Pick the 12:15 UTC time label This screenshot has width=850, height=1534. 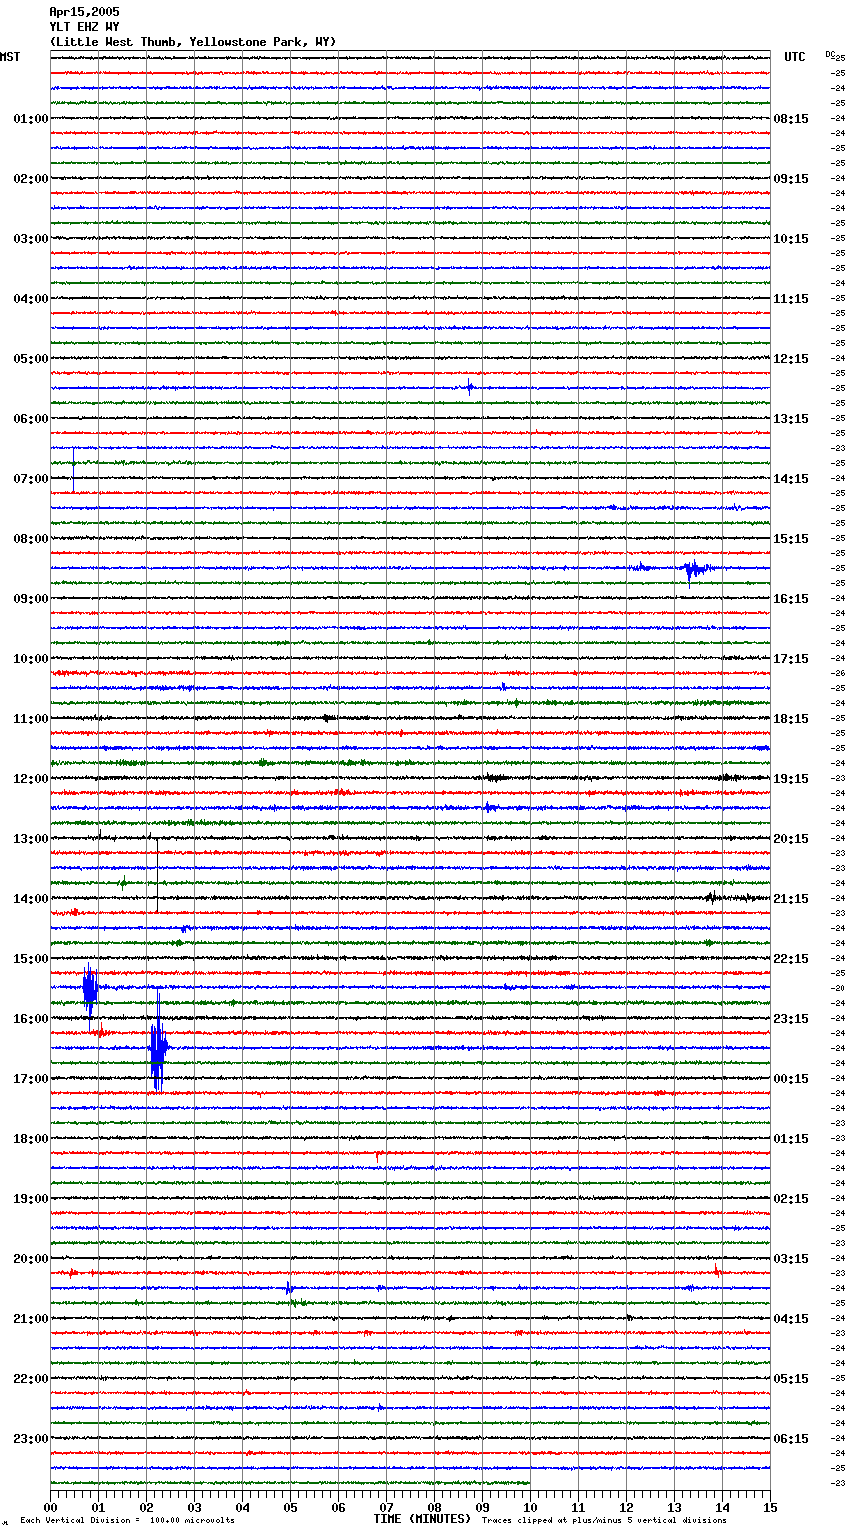click(791, 359)
